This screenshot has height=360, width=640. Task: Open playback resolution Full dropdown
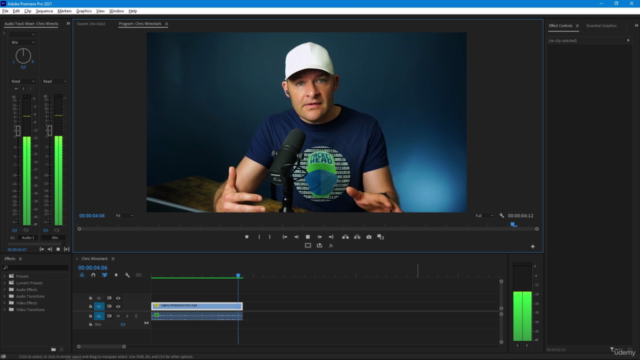tap(484, 216)
